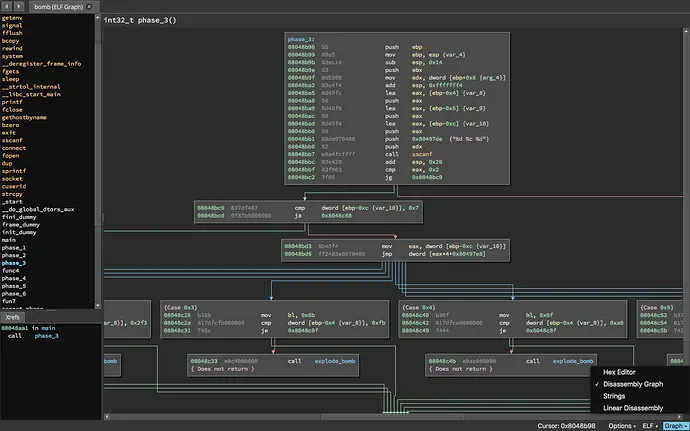Viewport: 690px width, 431px height.
Task: Click the function header int32_t phase_3()
Action: (x=140, y=20)
